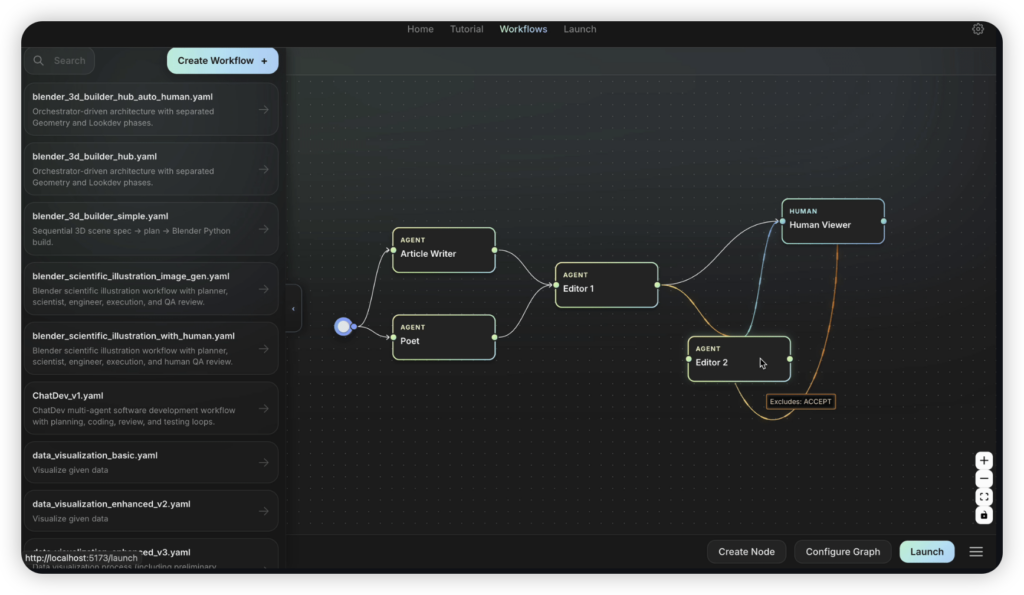Click the zoom out minus icon

pos(984,479)
